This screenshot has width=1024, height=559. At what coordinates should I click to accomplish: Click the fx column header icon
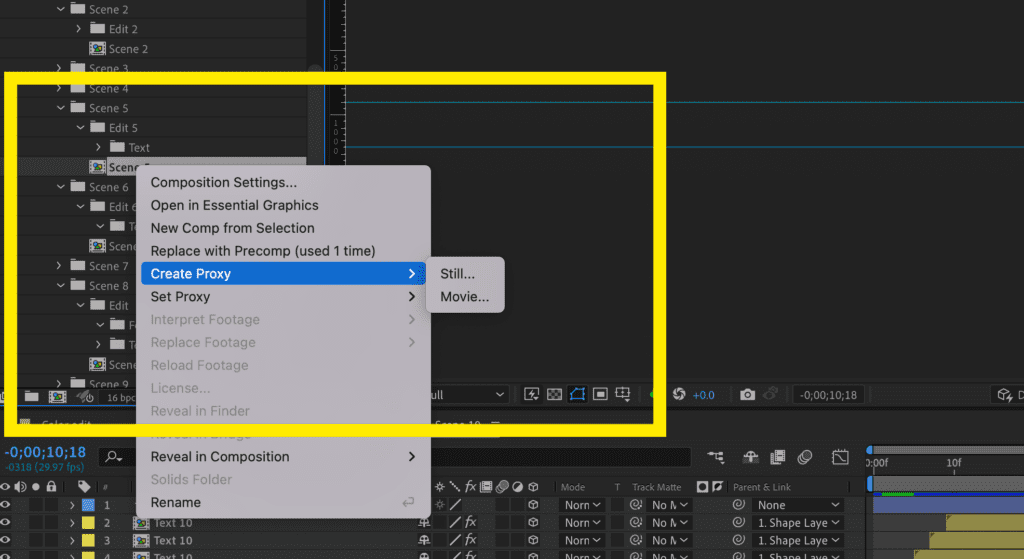pos(470,487)
